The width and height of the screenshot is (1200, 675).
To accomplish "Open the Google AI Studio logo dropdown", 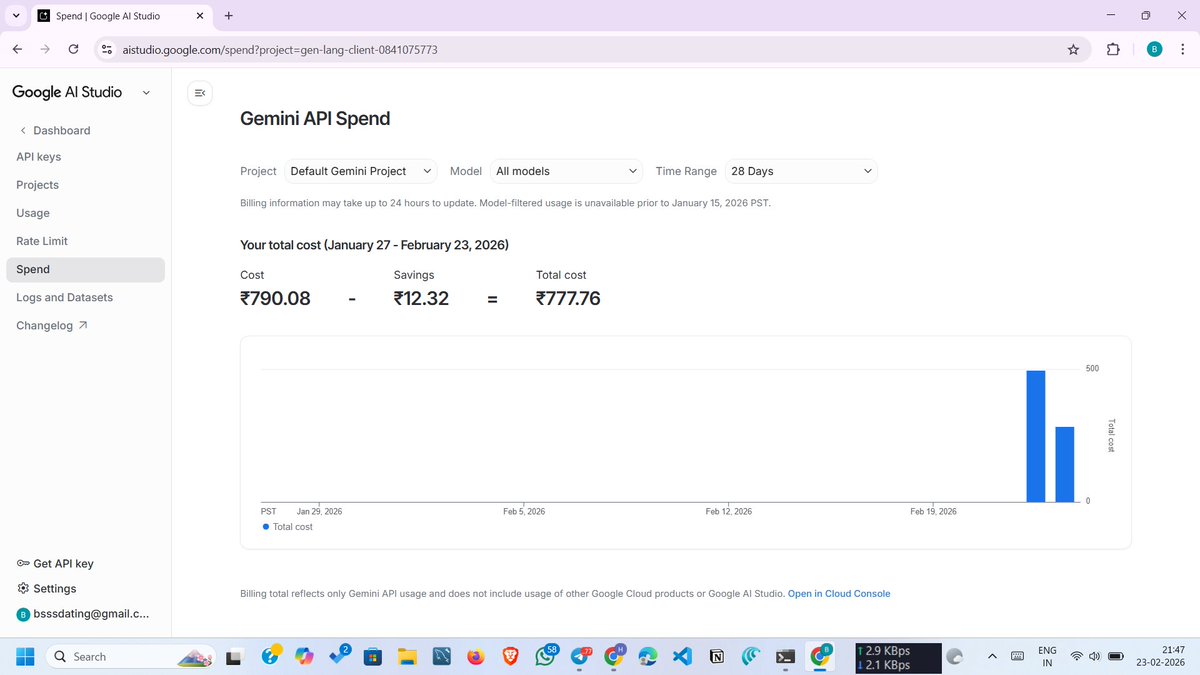I will (x=146, y=92).
